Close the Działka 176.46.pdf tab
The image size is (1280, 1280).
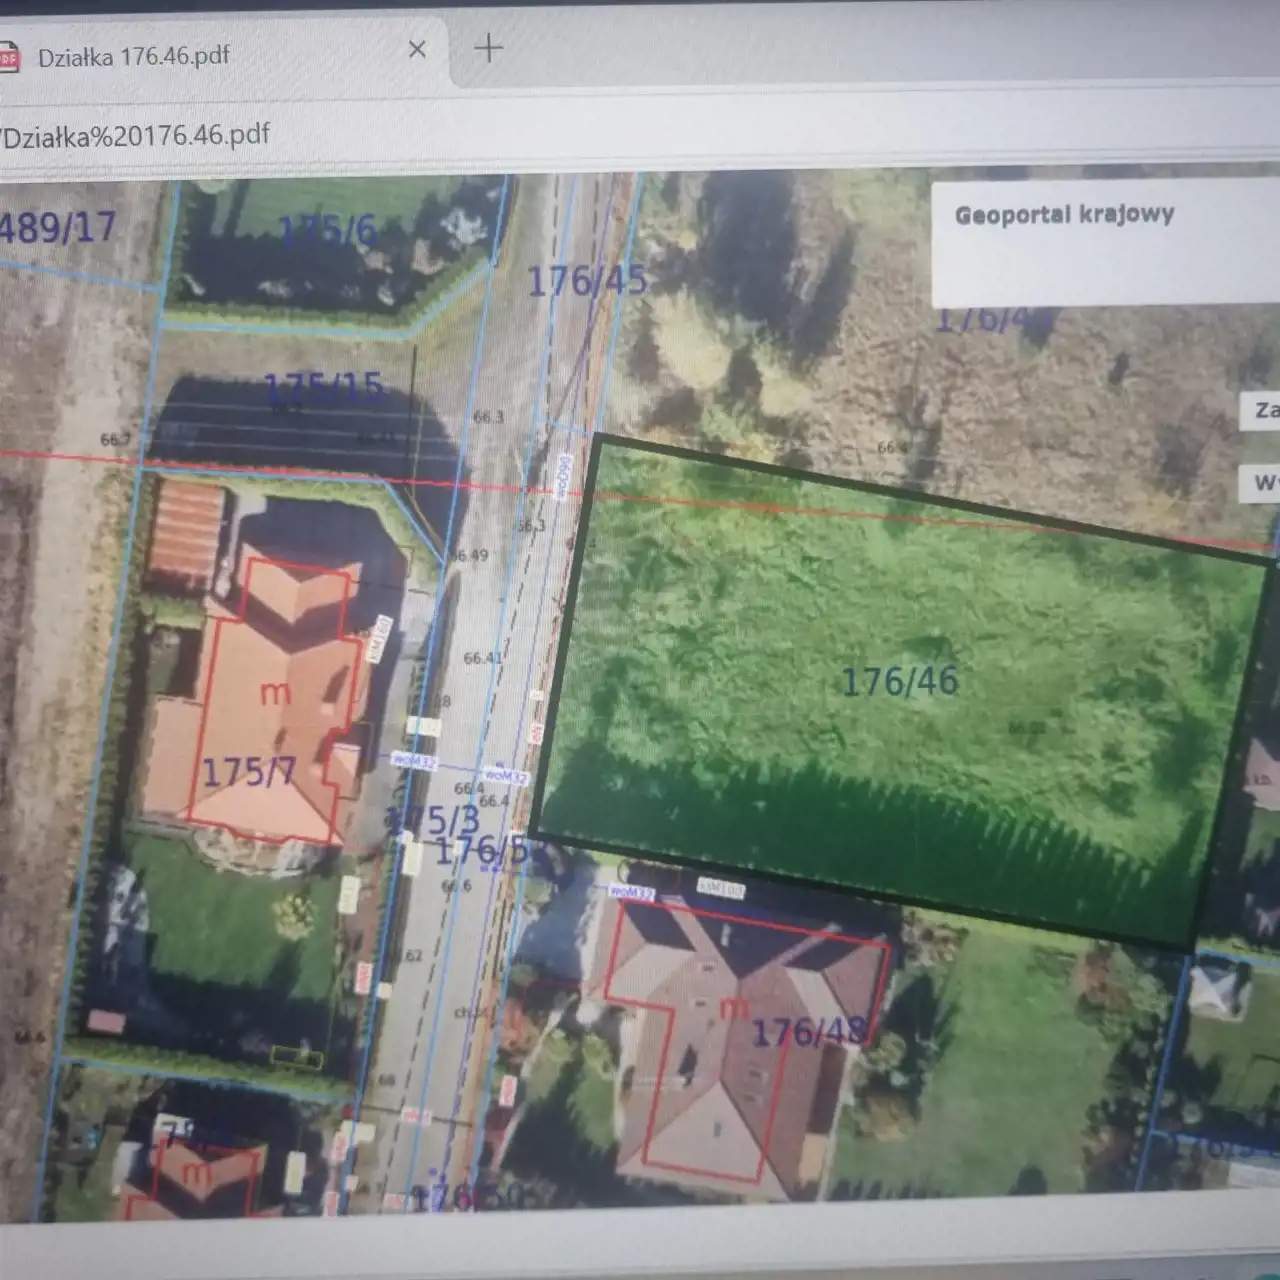click(417, 49)
